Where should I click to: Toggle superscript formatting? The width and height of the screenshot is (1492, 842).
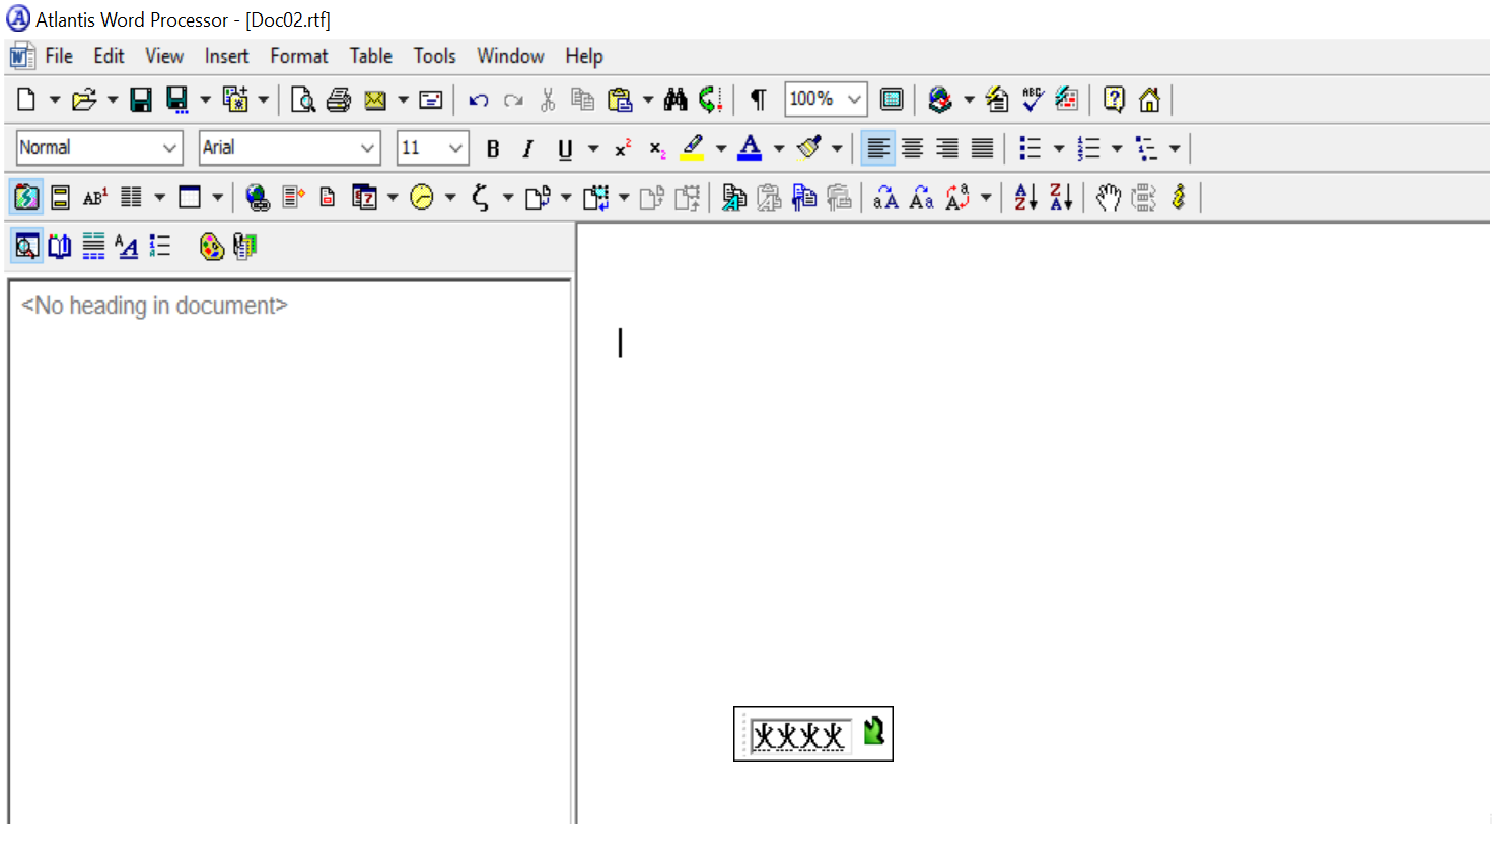coord(621,147)
